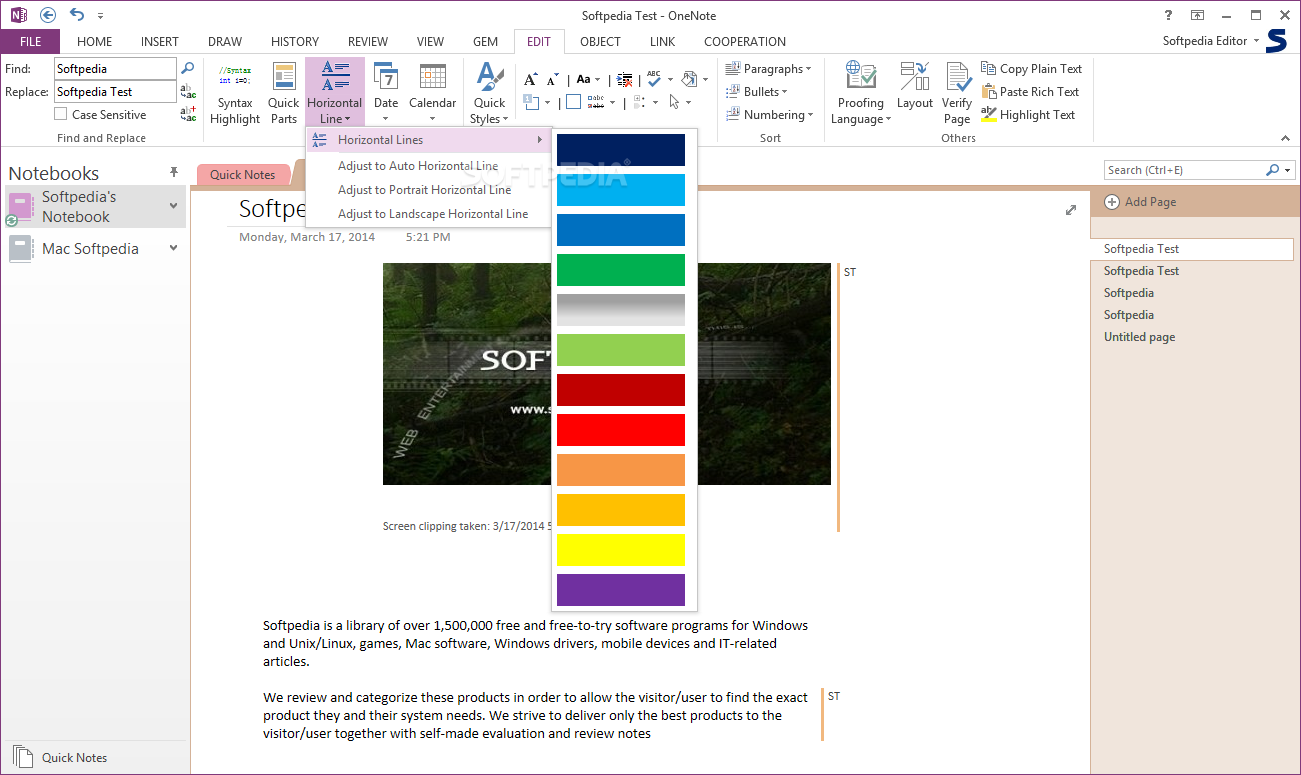
Task: Click Add Page
Action: (1140, 202)
